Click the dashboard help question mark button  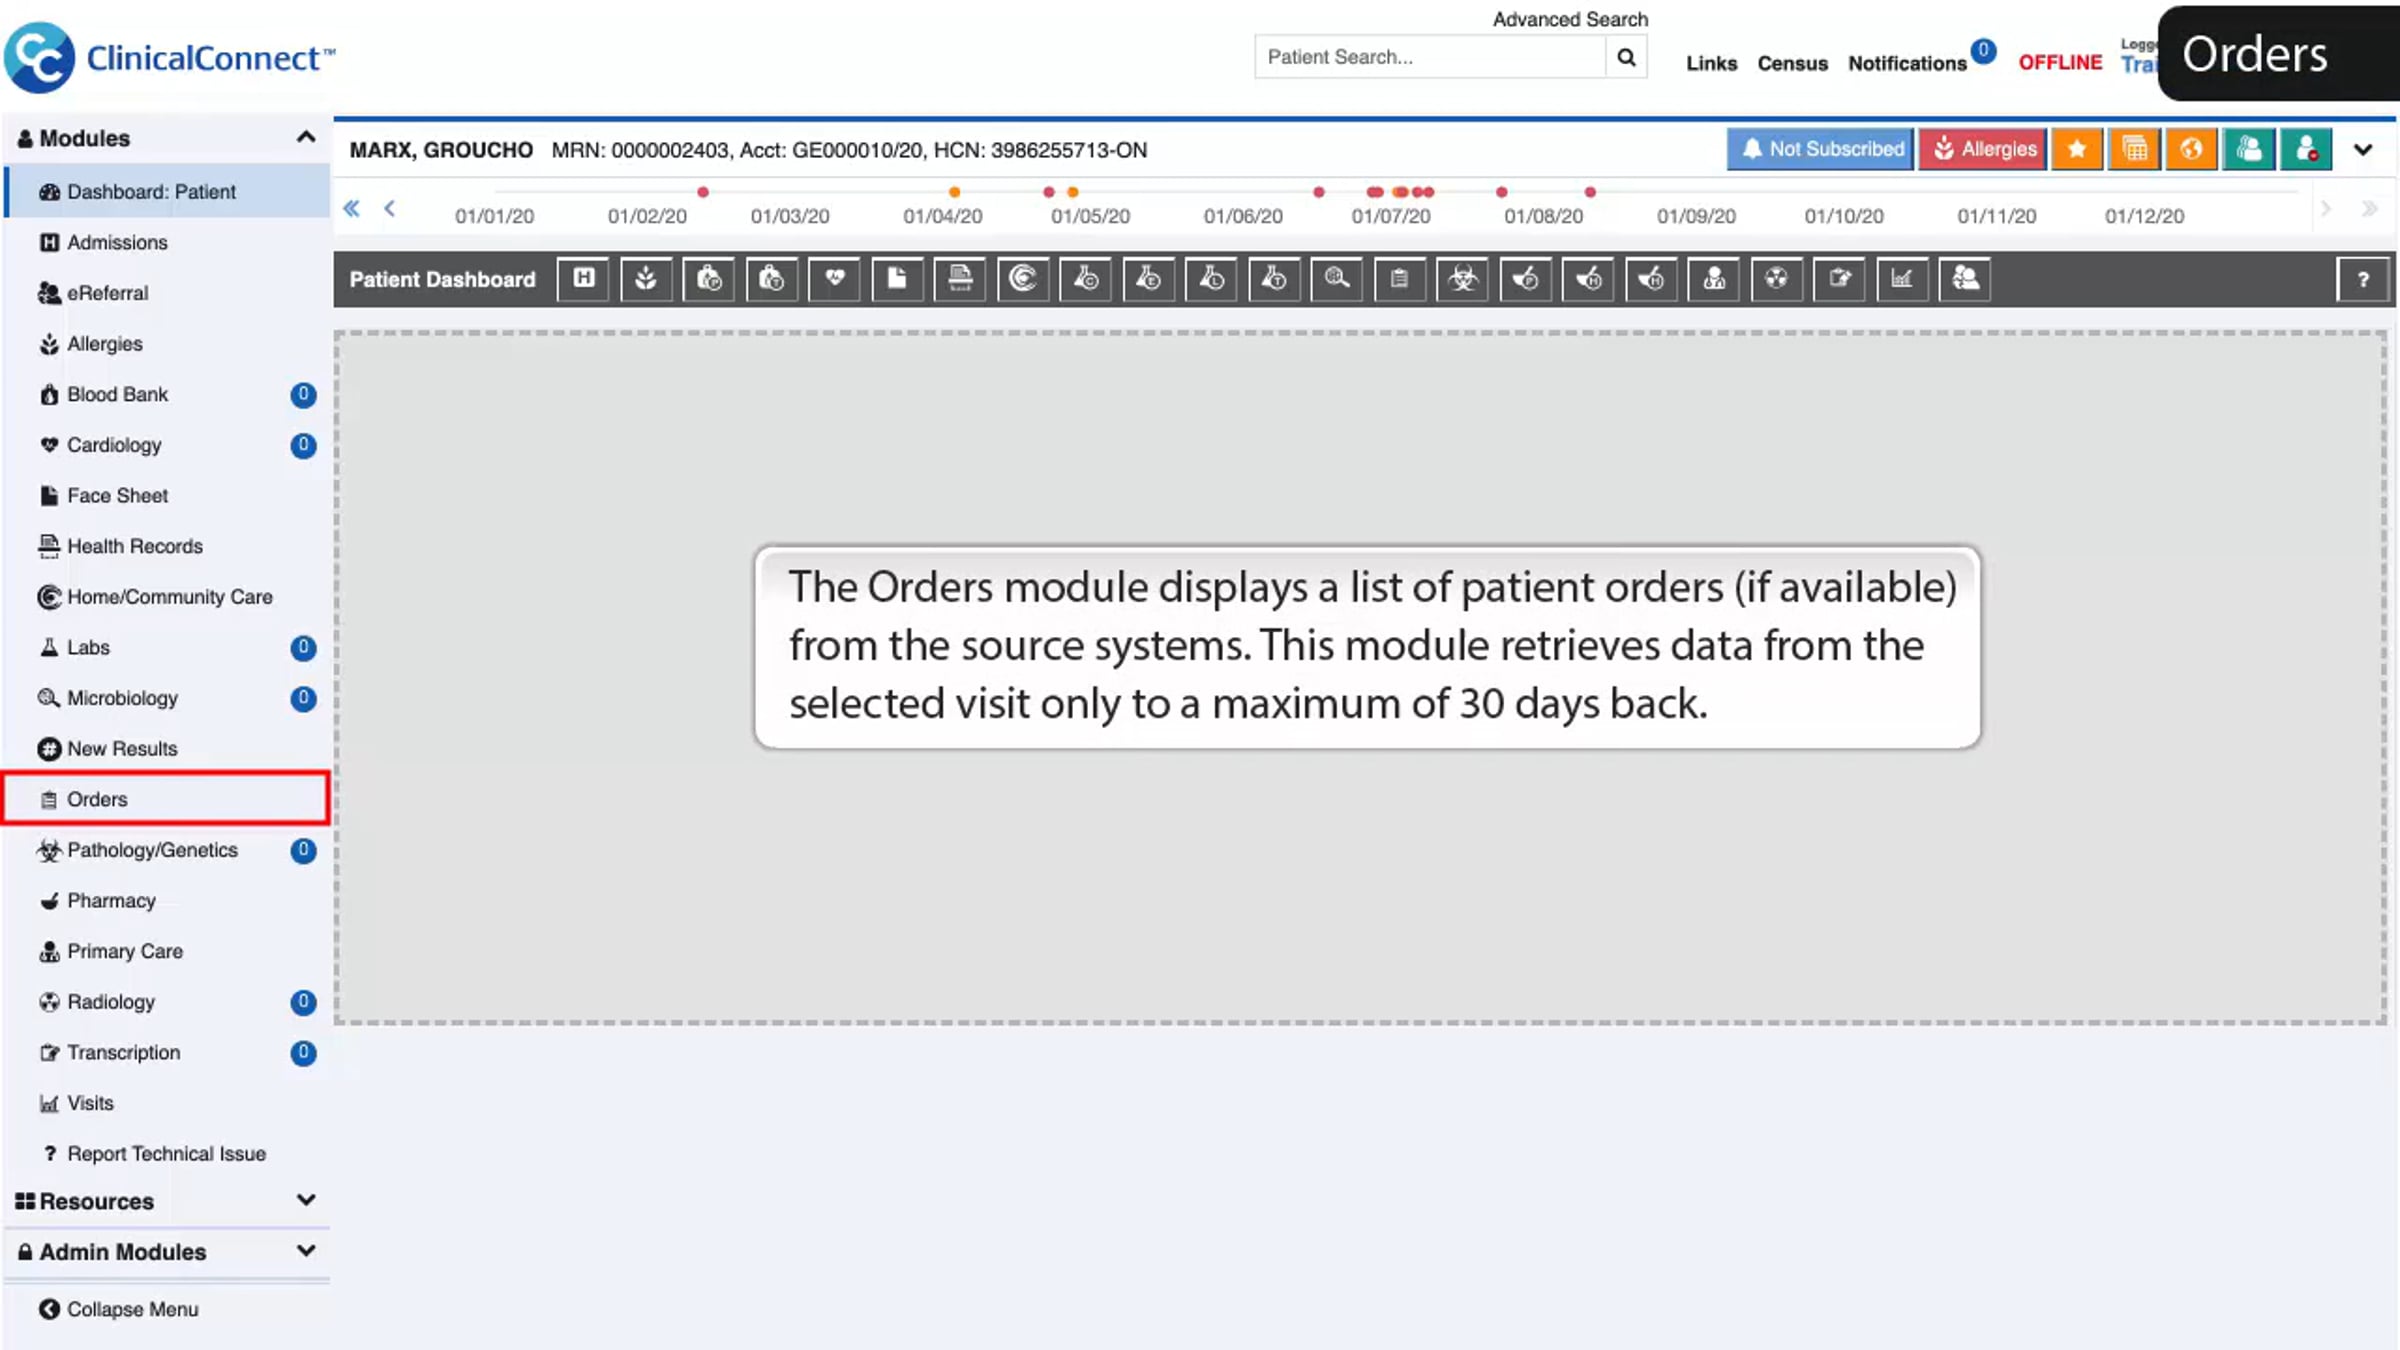[x=2363, y=280]
